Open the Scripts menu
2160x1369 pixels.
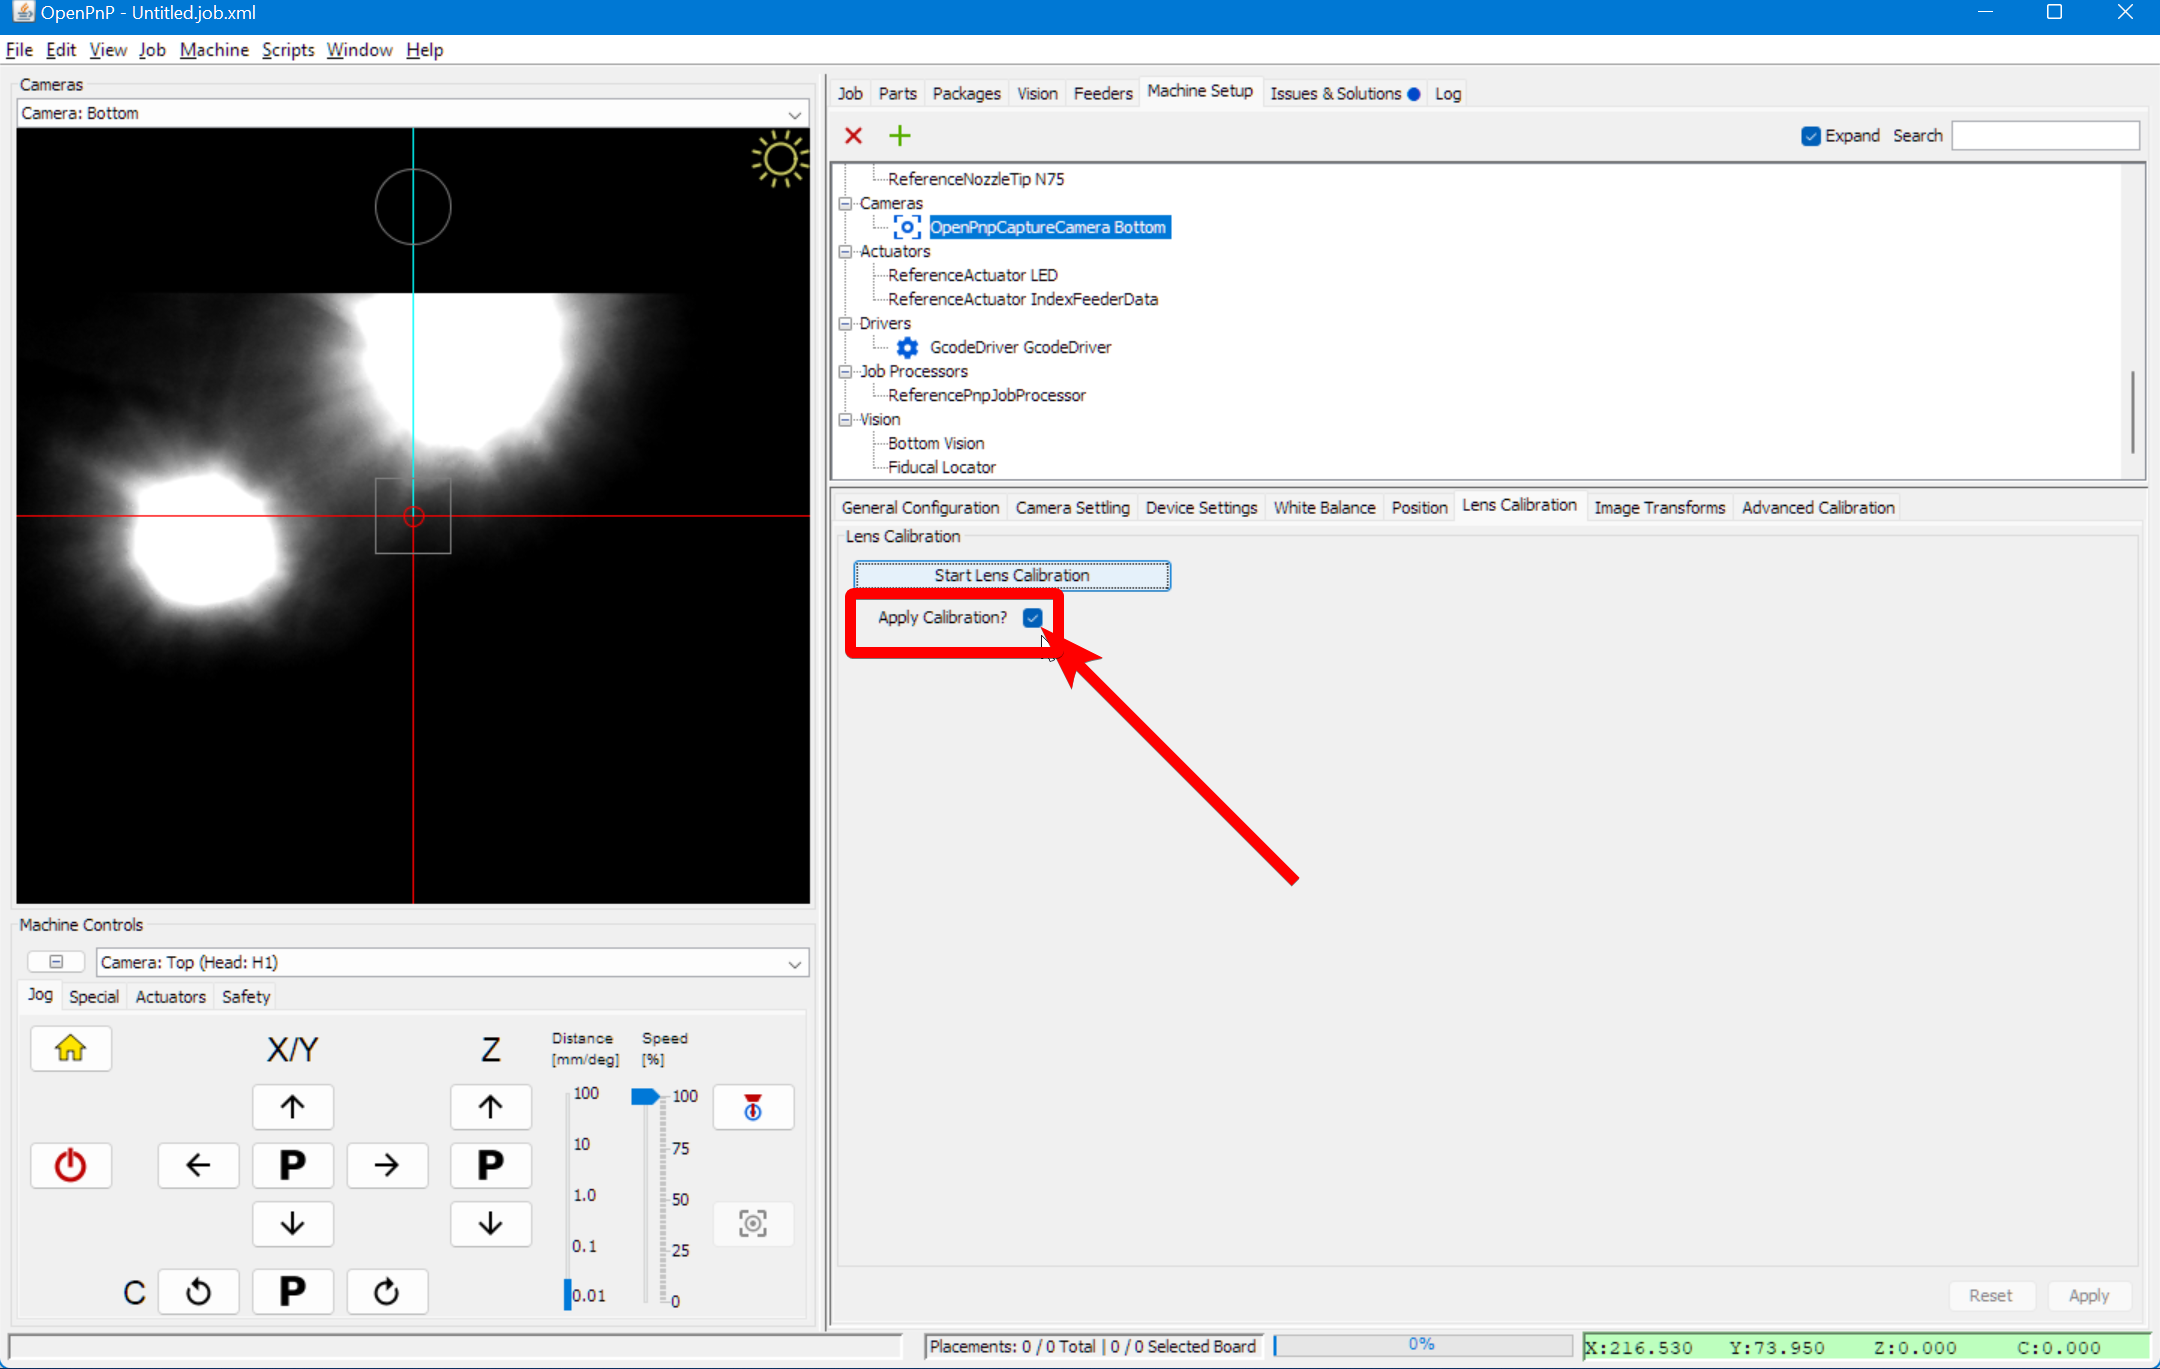pos(287,49)
